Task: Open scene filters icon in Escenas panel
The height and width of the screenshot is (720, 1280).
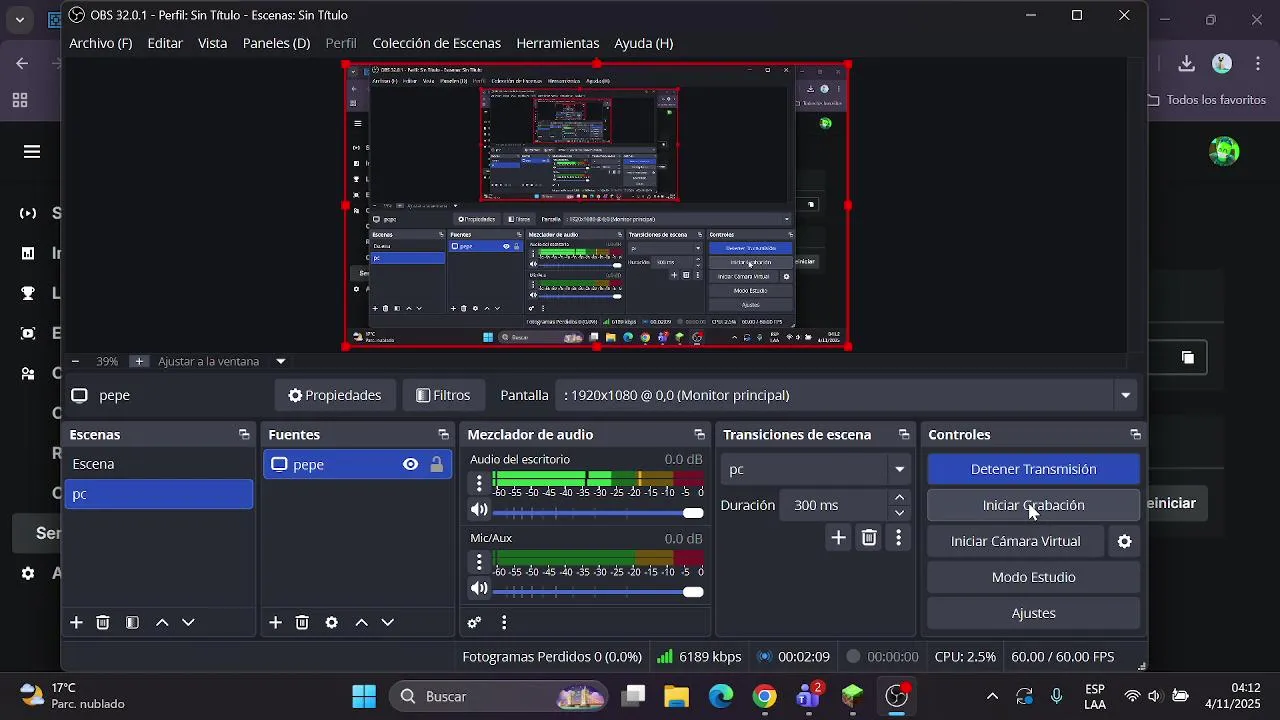Action: [x=132, y=622]
